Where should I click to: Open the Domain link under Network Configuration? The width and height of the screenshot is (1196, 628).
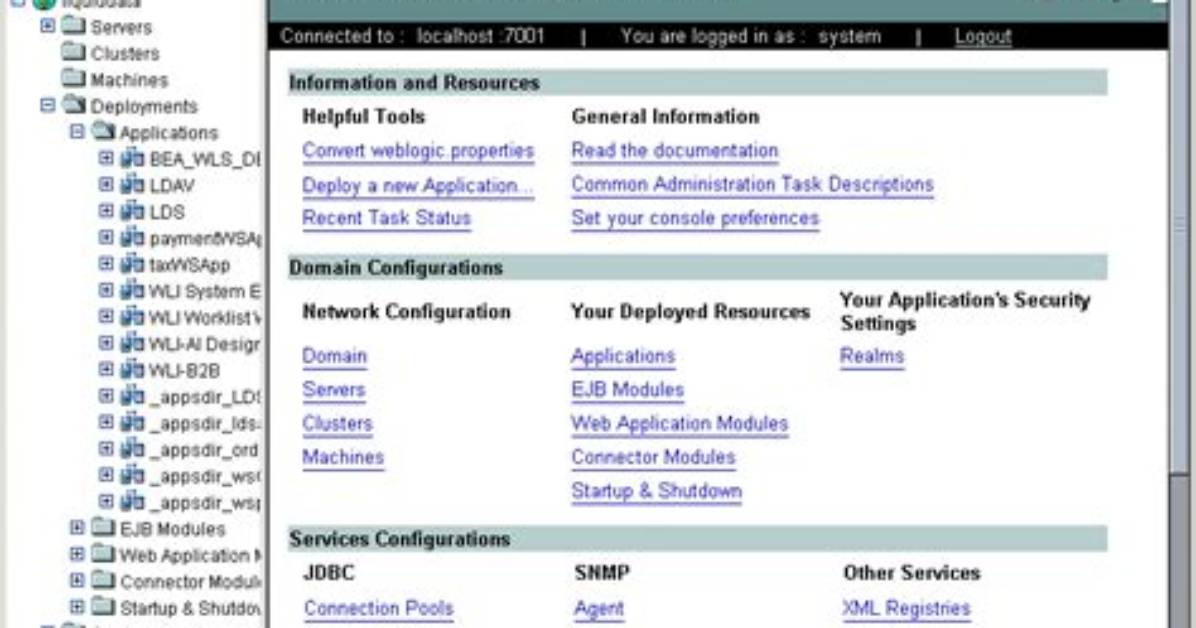(x=334, y=356)
